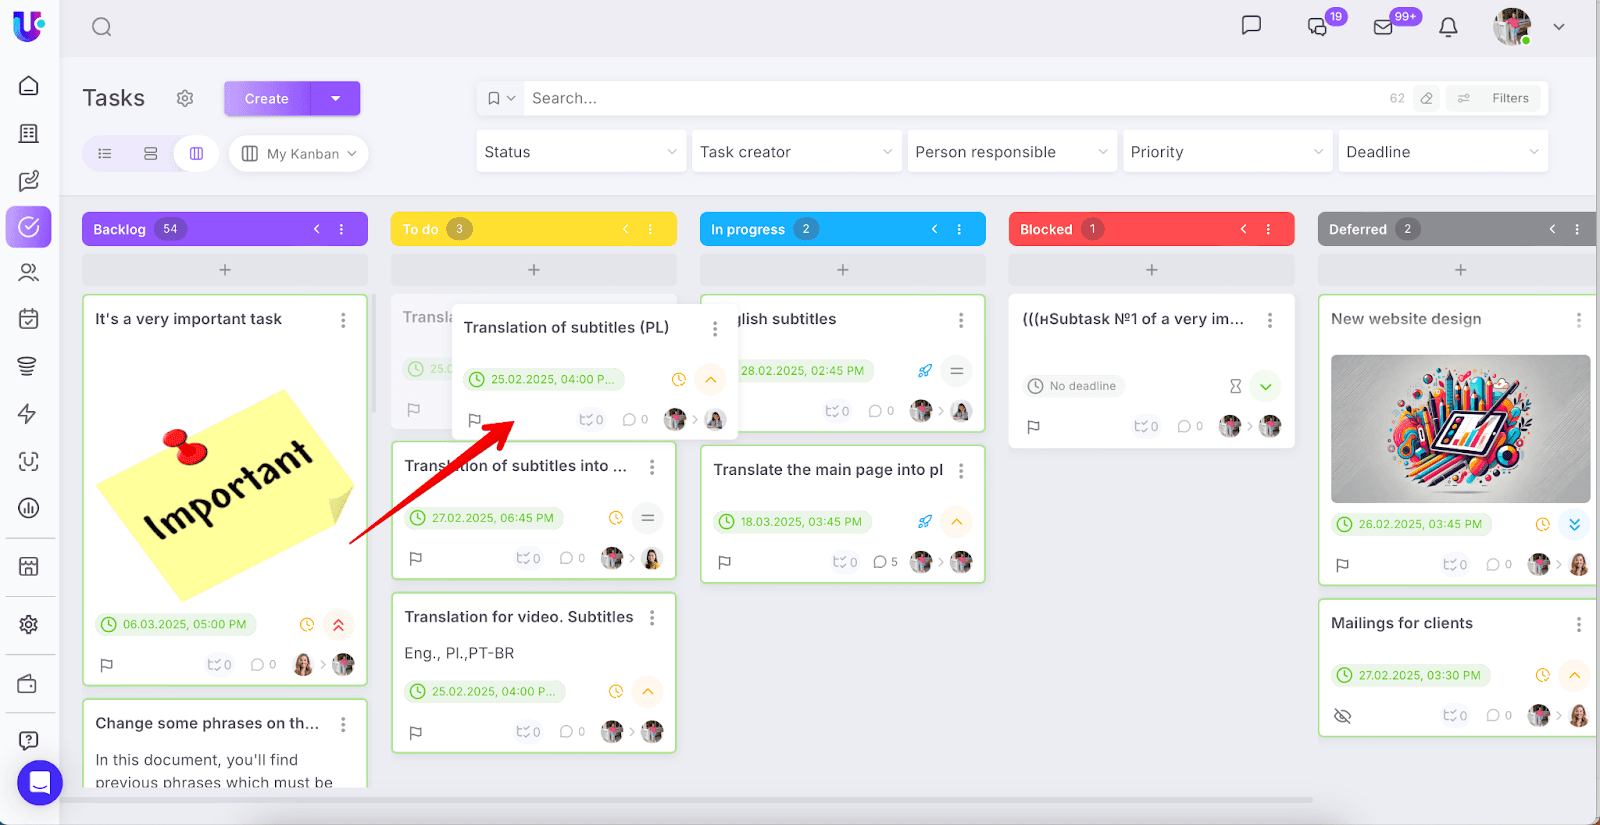Click the Tasks settings gear icon
1600x825 pixels.
[x=185, y=98]
